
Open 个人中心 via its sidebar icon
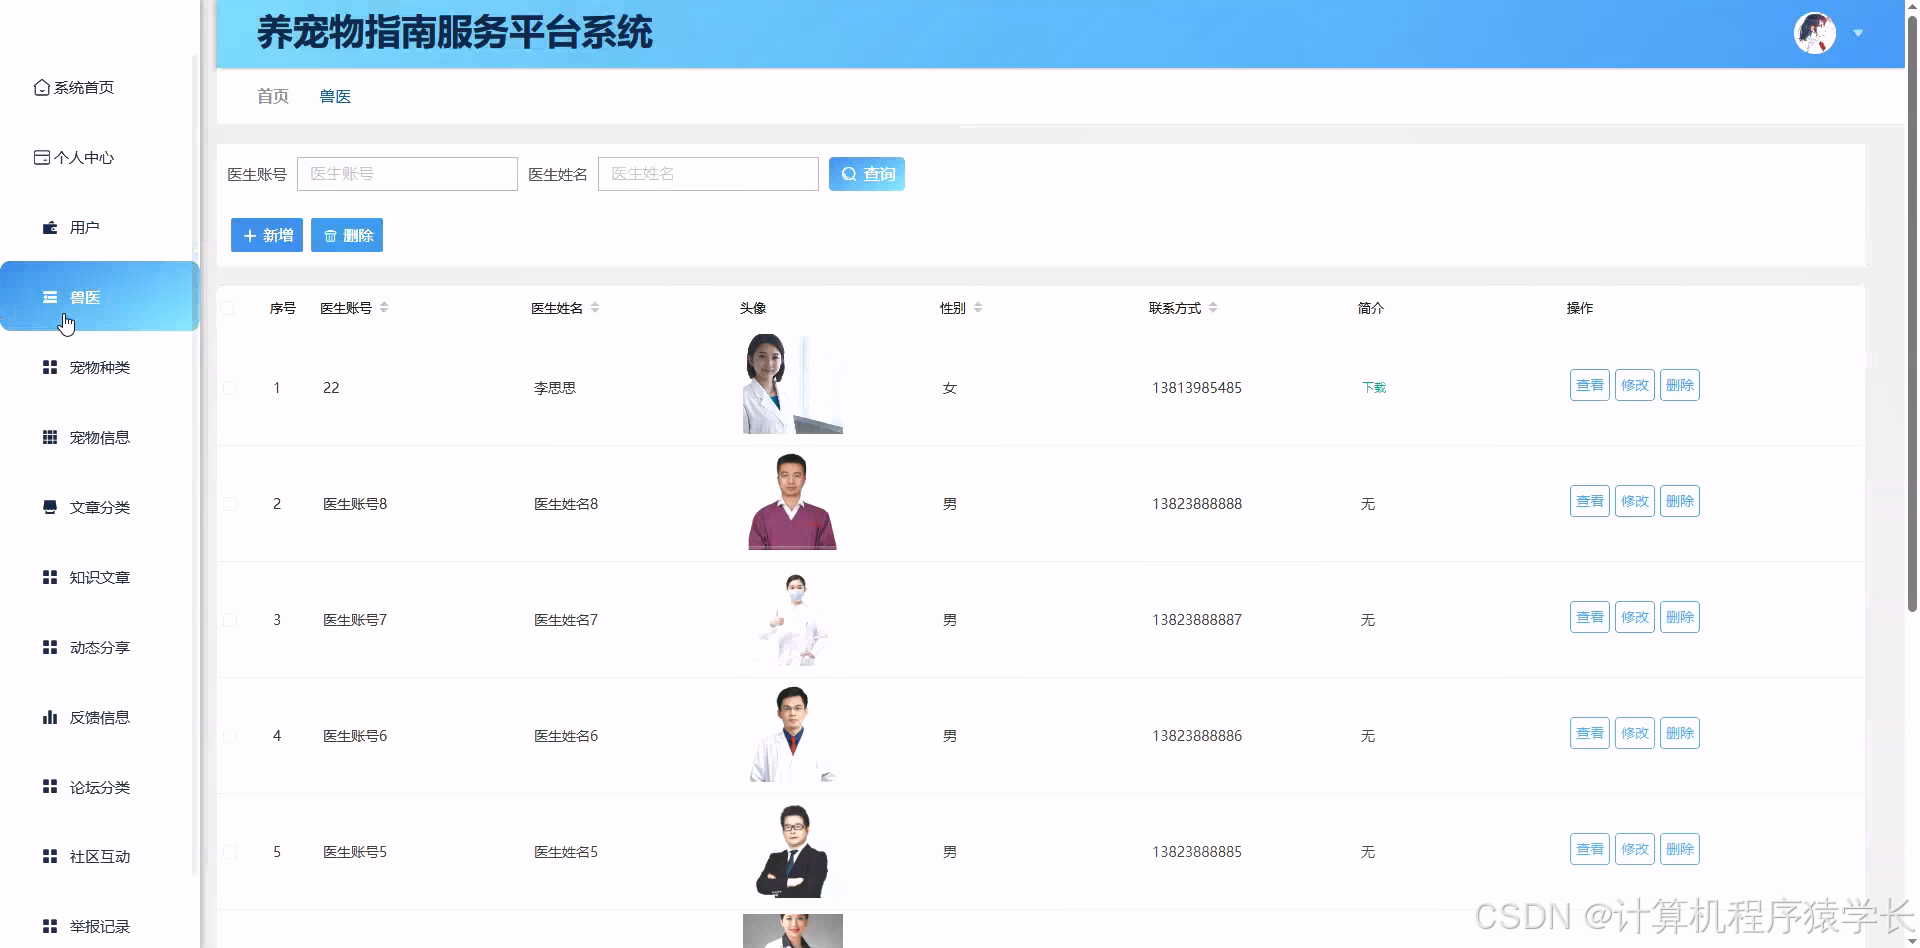40,157
